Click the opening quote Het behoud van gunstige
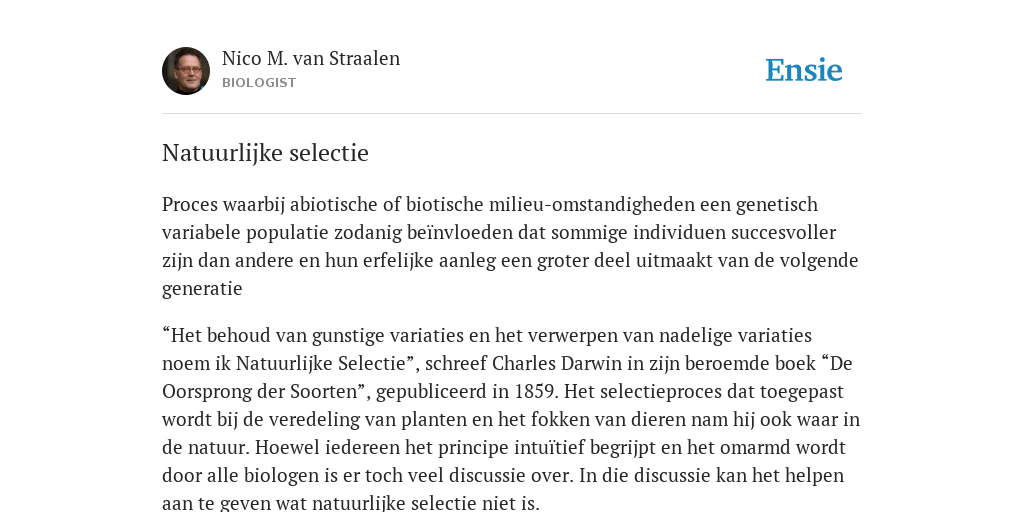The image size is (1024, 512). (x=274, y=335)
